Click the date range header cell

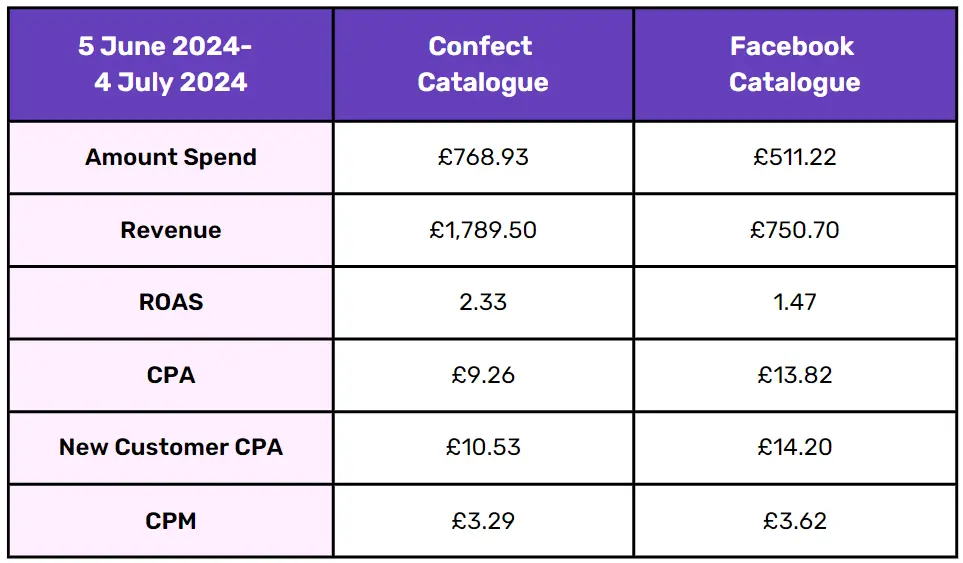coord(171,64)
